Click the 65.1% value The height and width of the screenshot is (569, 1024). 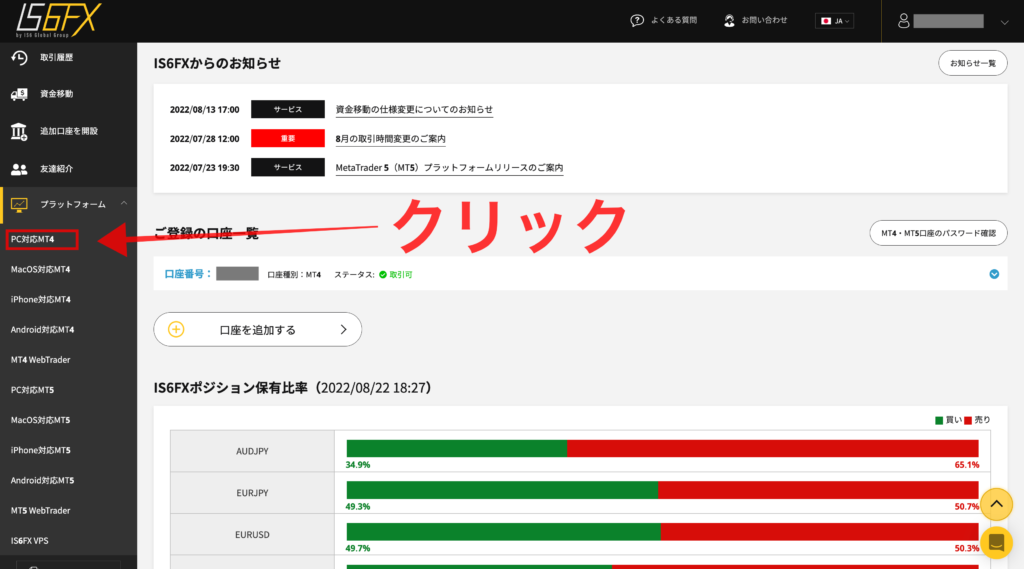[x=967, y=465]
